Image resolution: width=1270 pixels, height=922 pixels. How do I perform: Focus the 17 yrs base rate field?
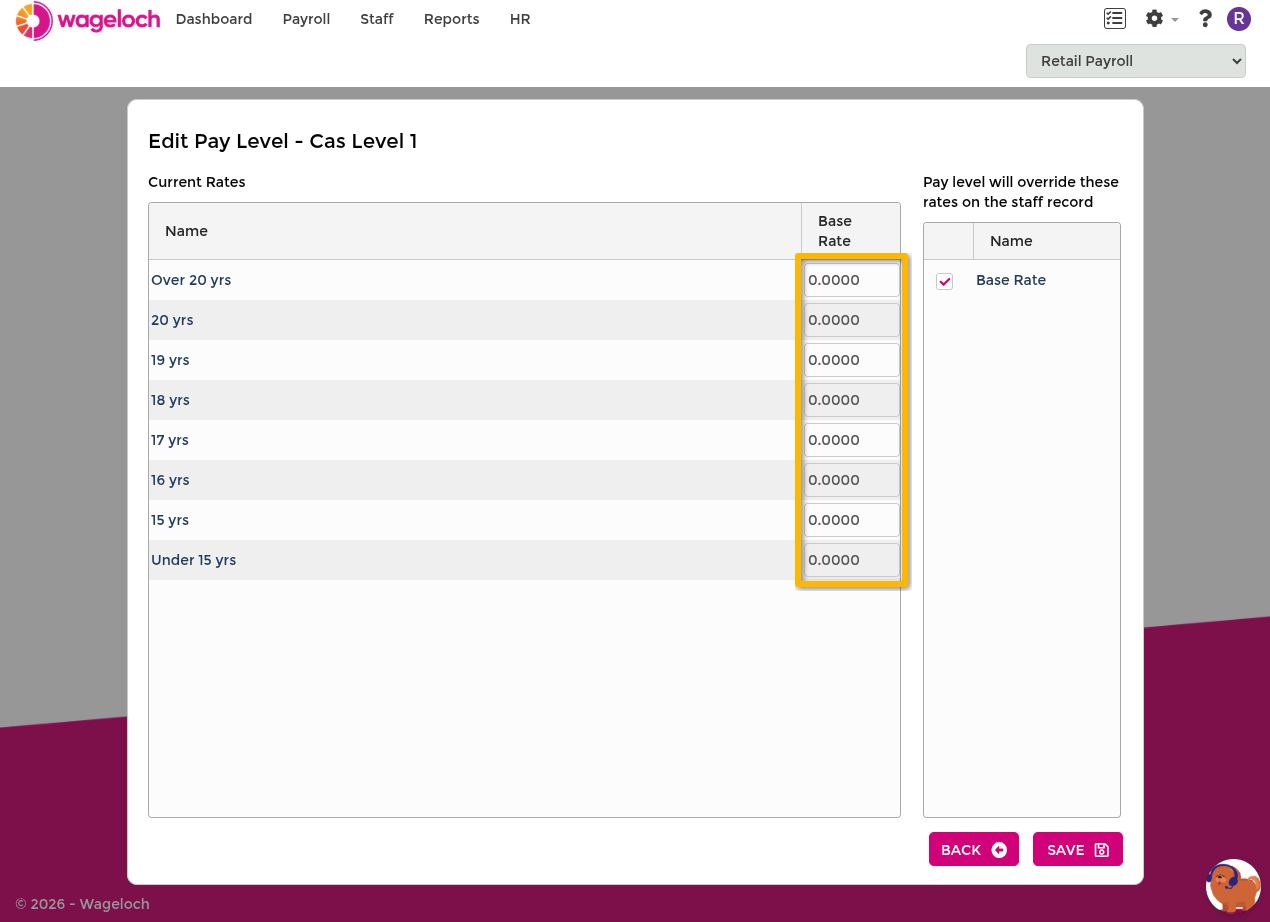(x=852, y=440)
